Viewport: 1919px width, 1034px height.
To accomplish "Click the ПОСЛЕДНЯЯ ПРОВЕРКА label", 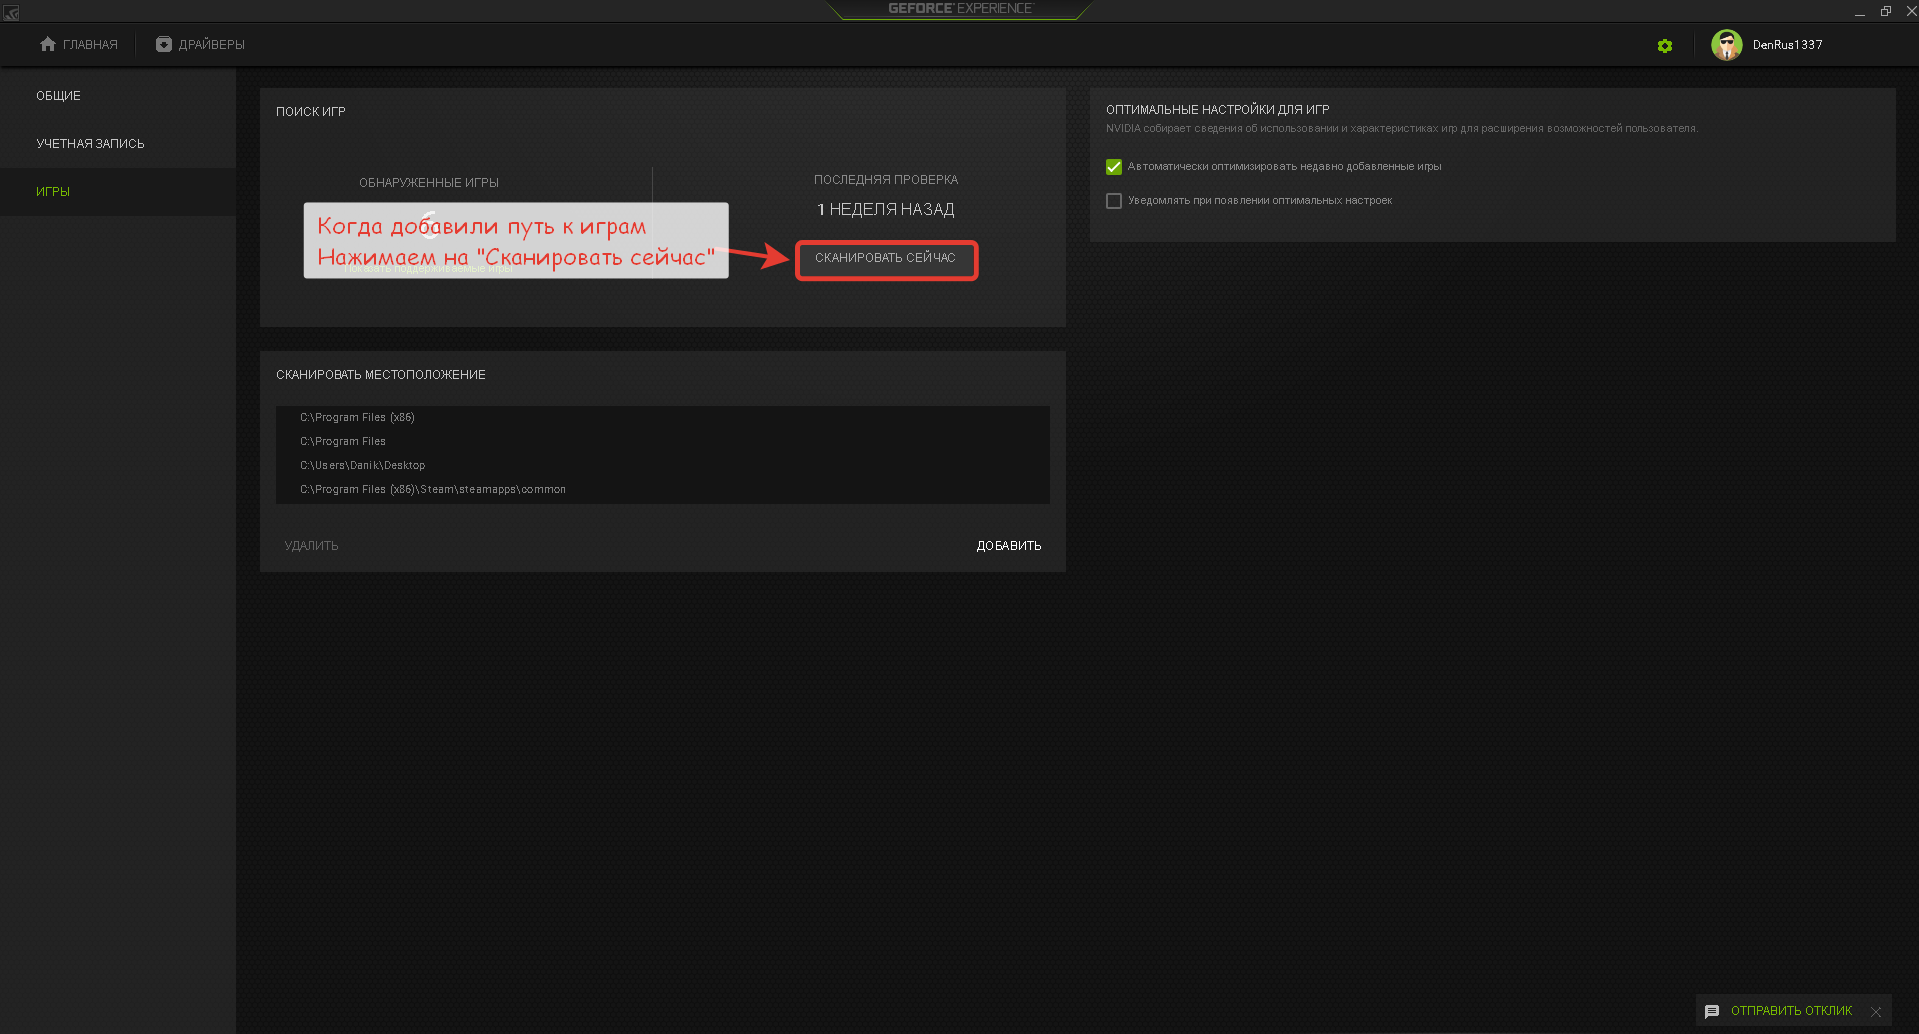I will click(x=886, y=180).
